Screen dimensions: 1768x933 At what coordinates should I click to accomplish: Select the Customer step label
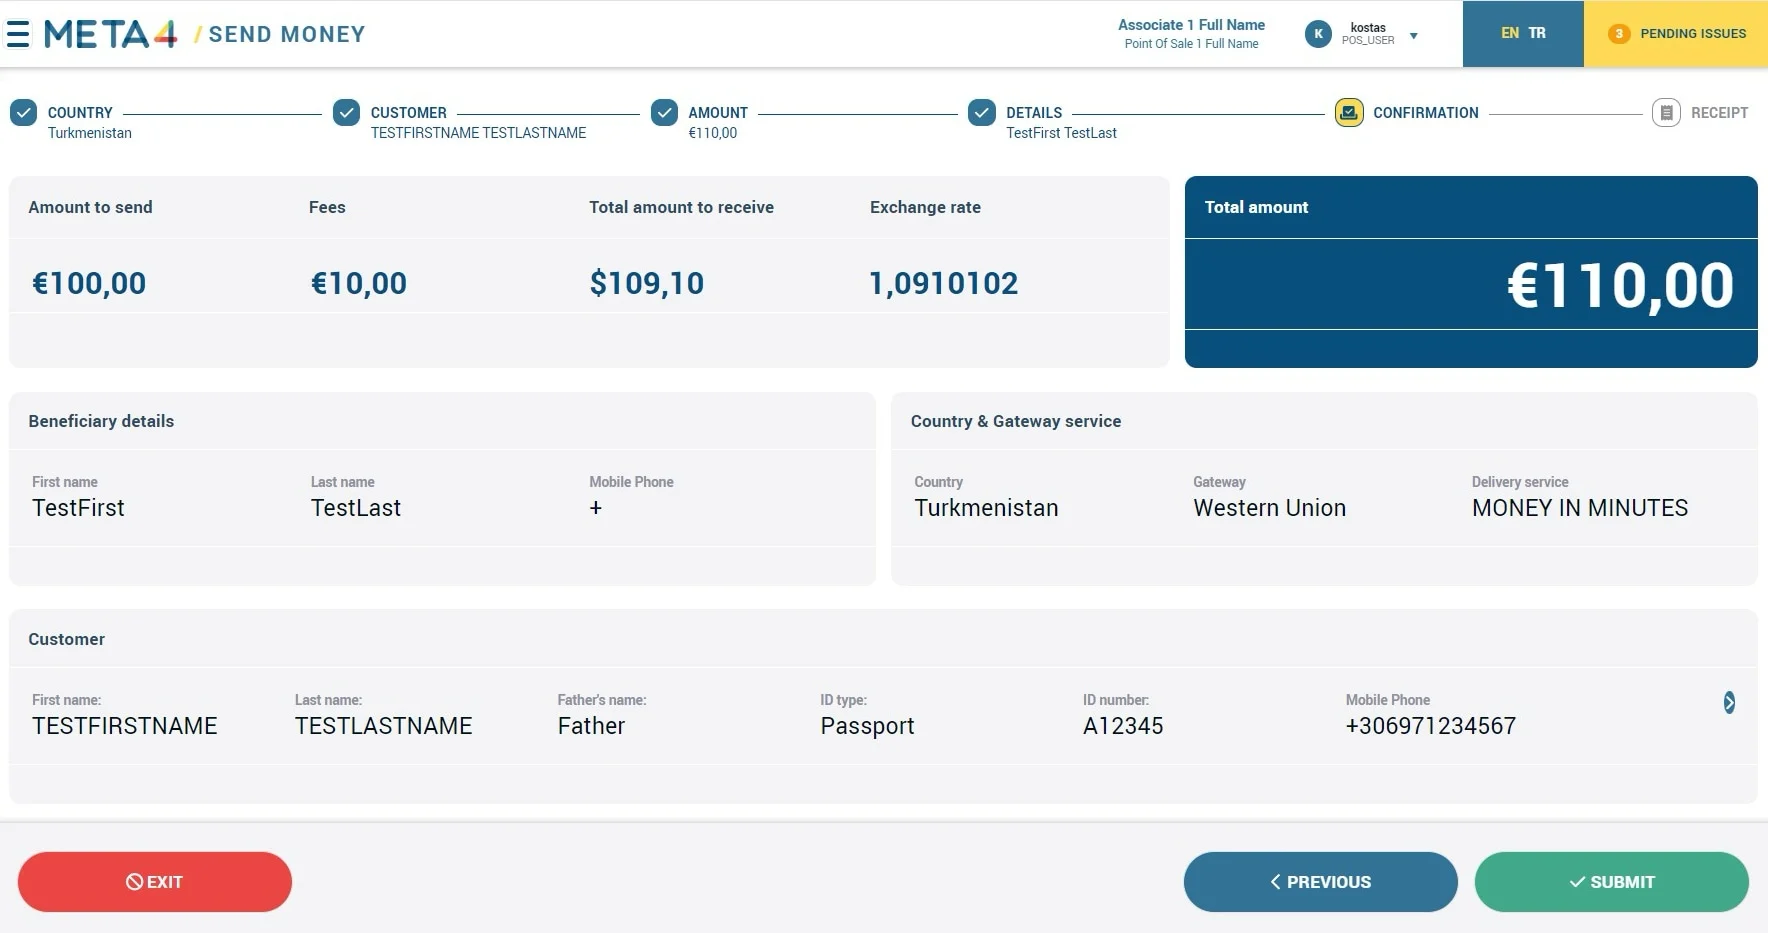(x=408, y=113)
